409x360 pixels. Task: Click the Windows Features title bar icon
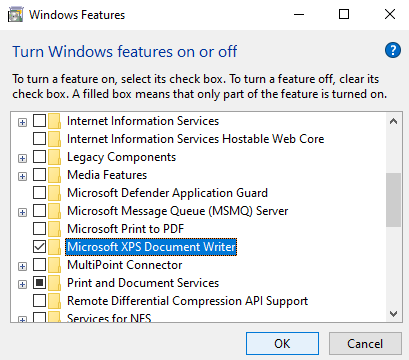pos(15,15)
